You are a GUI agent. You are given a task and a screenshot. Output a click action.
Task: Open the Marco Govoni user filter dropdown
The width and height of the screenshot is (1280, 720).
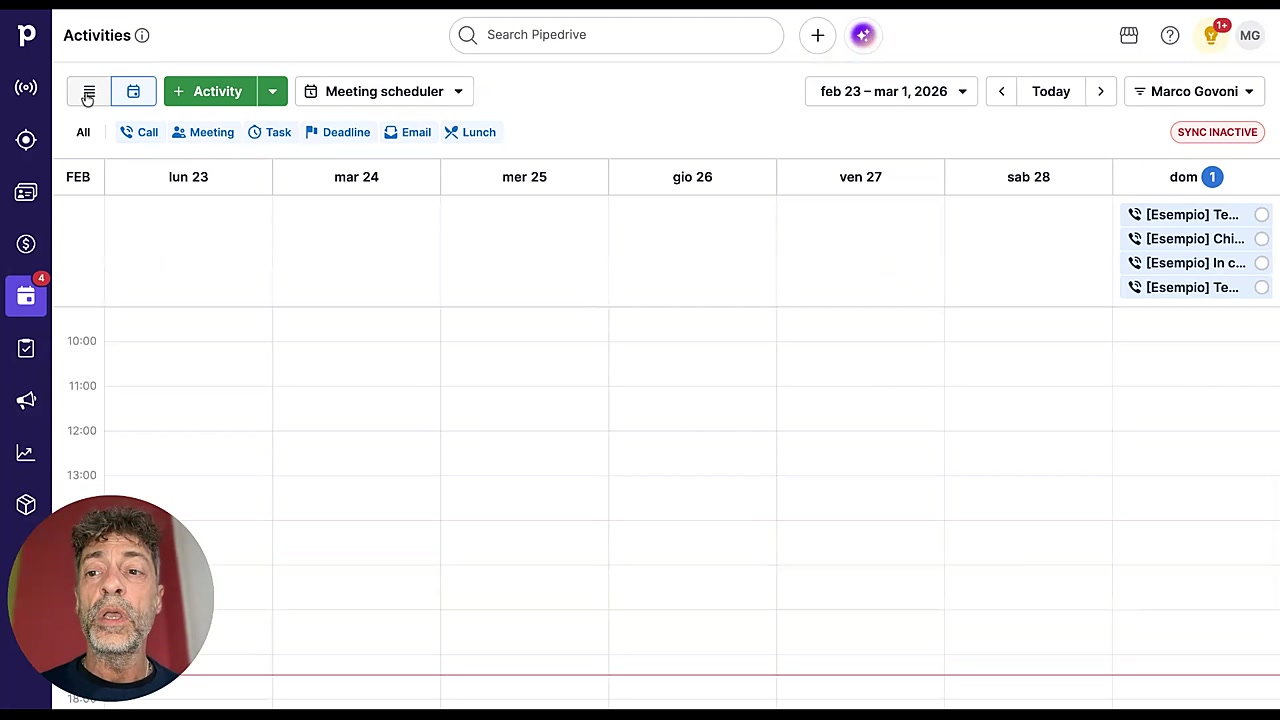pyautogui.click(x=1194, y=91)
